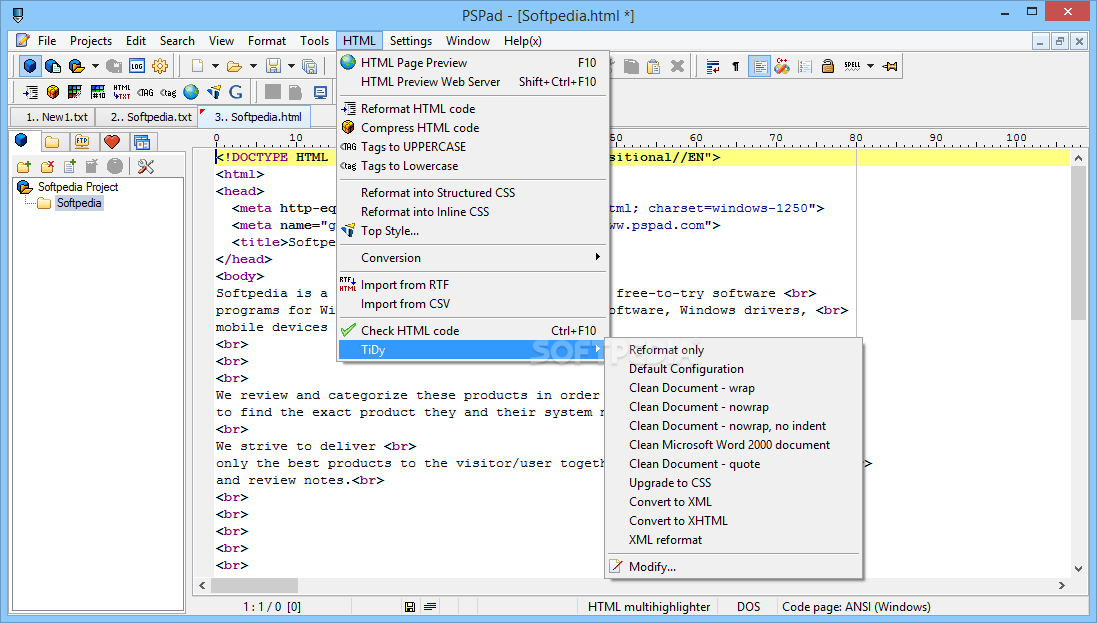Toggle Check HTML code menu item

473,330
